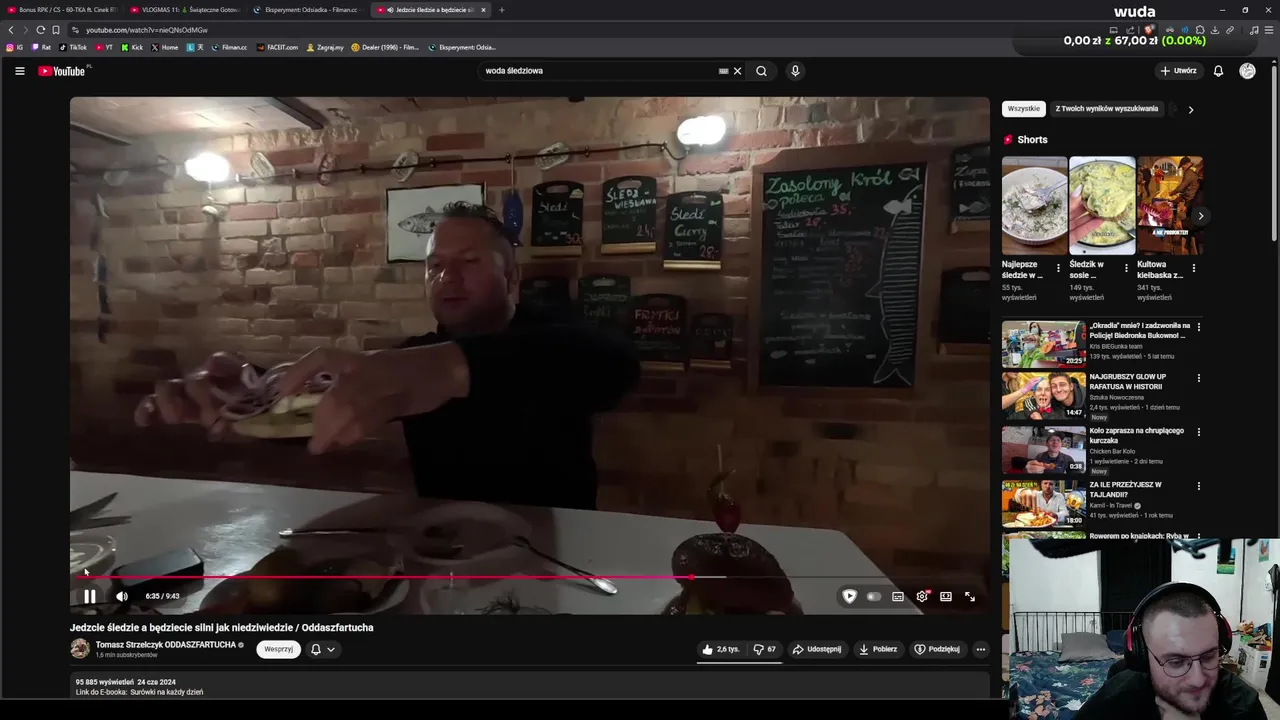Select the Z Twoich wyników wyszukiwania chip
Image resolution: width=1280 pixels, height=720 pixels.
click(1106, 109)
